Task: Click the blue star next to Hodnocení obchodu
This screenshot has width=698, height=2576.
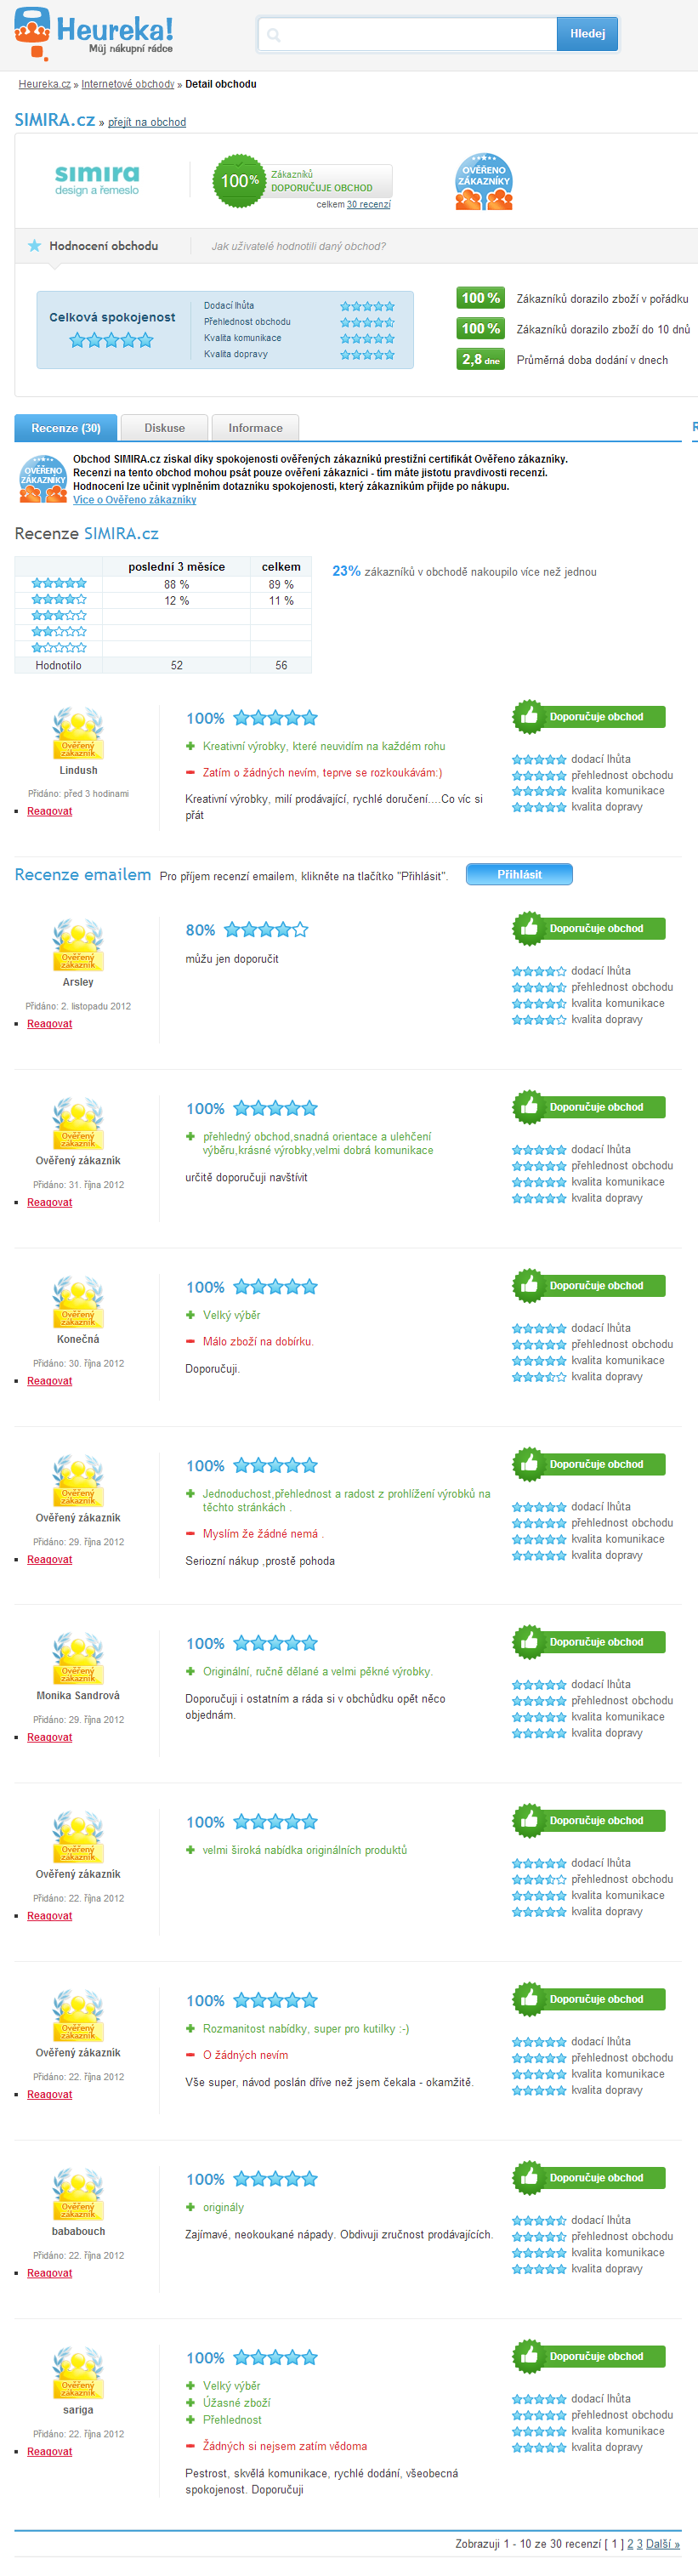Action: 35,246
